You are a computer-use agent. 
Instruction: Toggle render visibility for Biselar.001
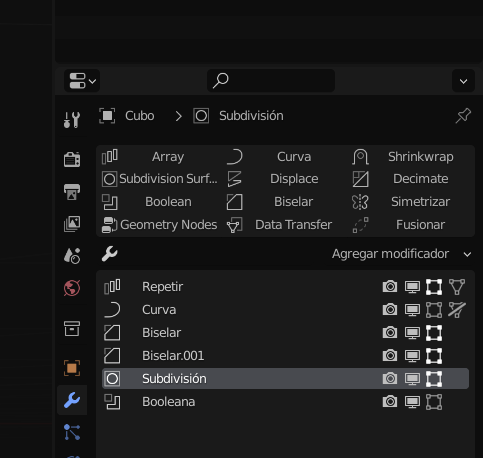(x=390, y=356)
